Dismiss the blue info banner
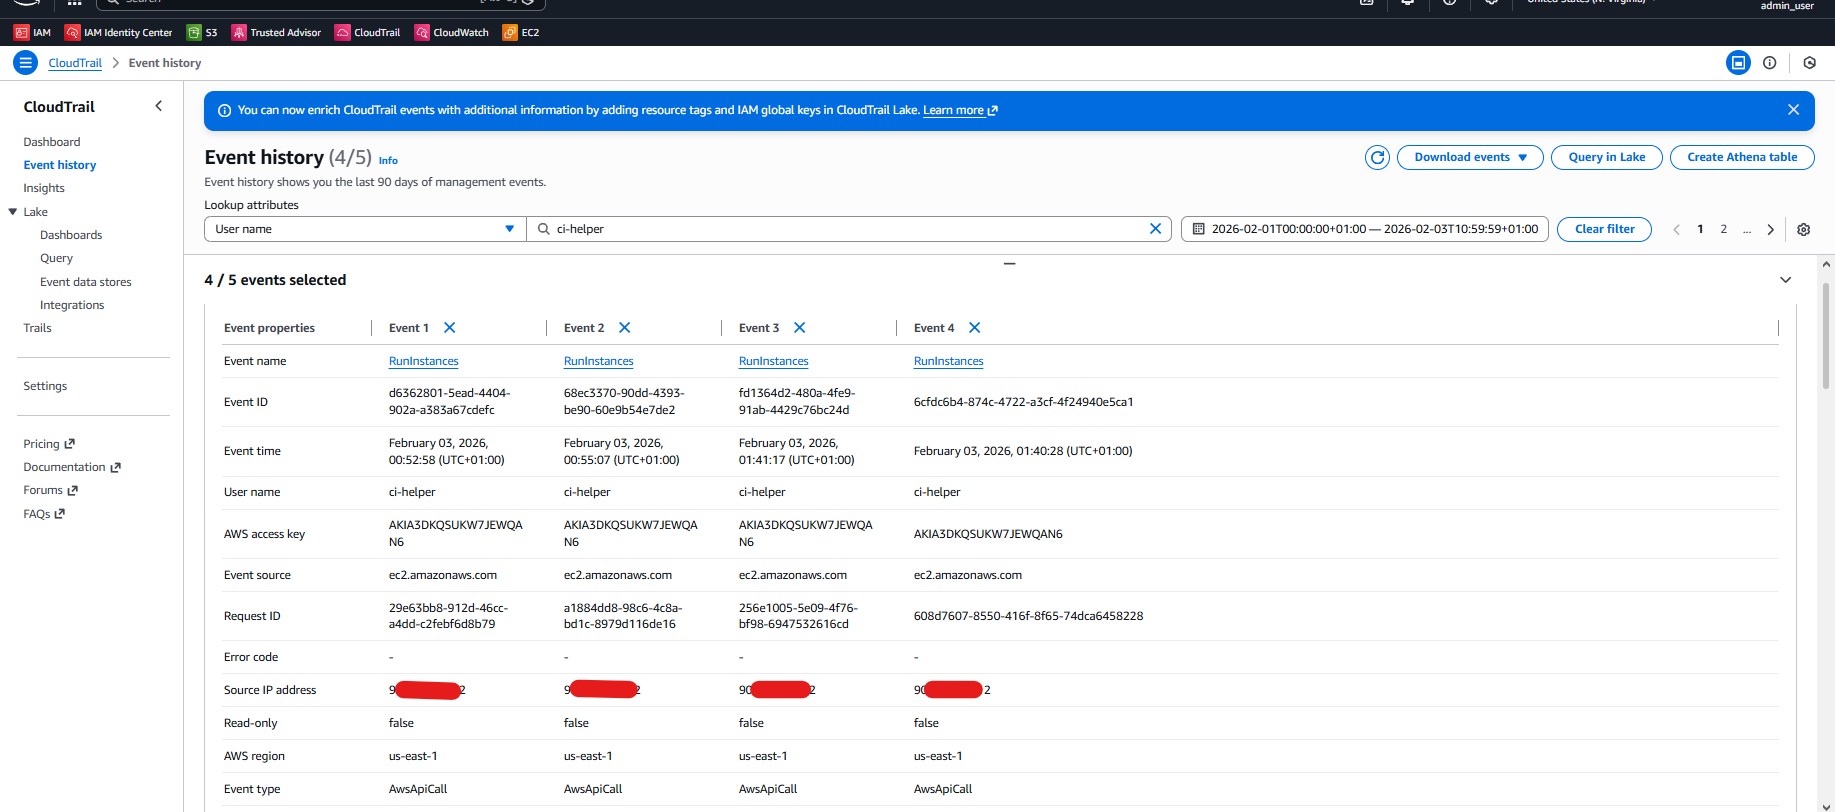This screenshot has width=1835, height=812. point(1793,110)
